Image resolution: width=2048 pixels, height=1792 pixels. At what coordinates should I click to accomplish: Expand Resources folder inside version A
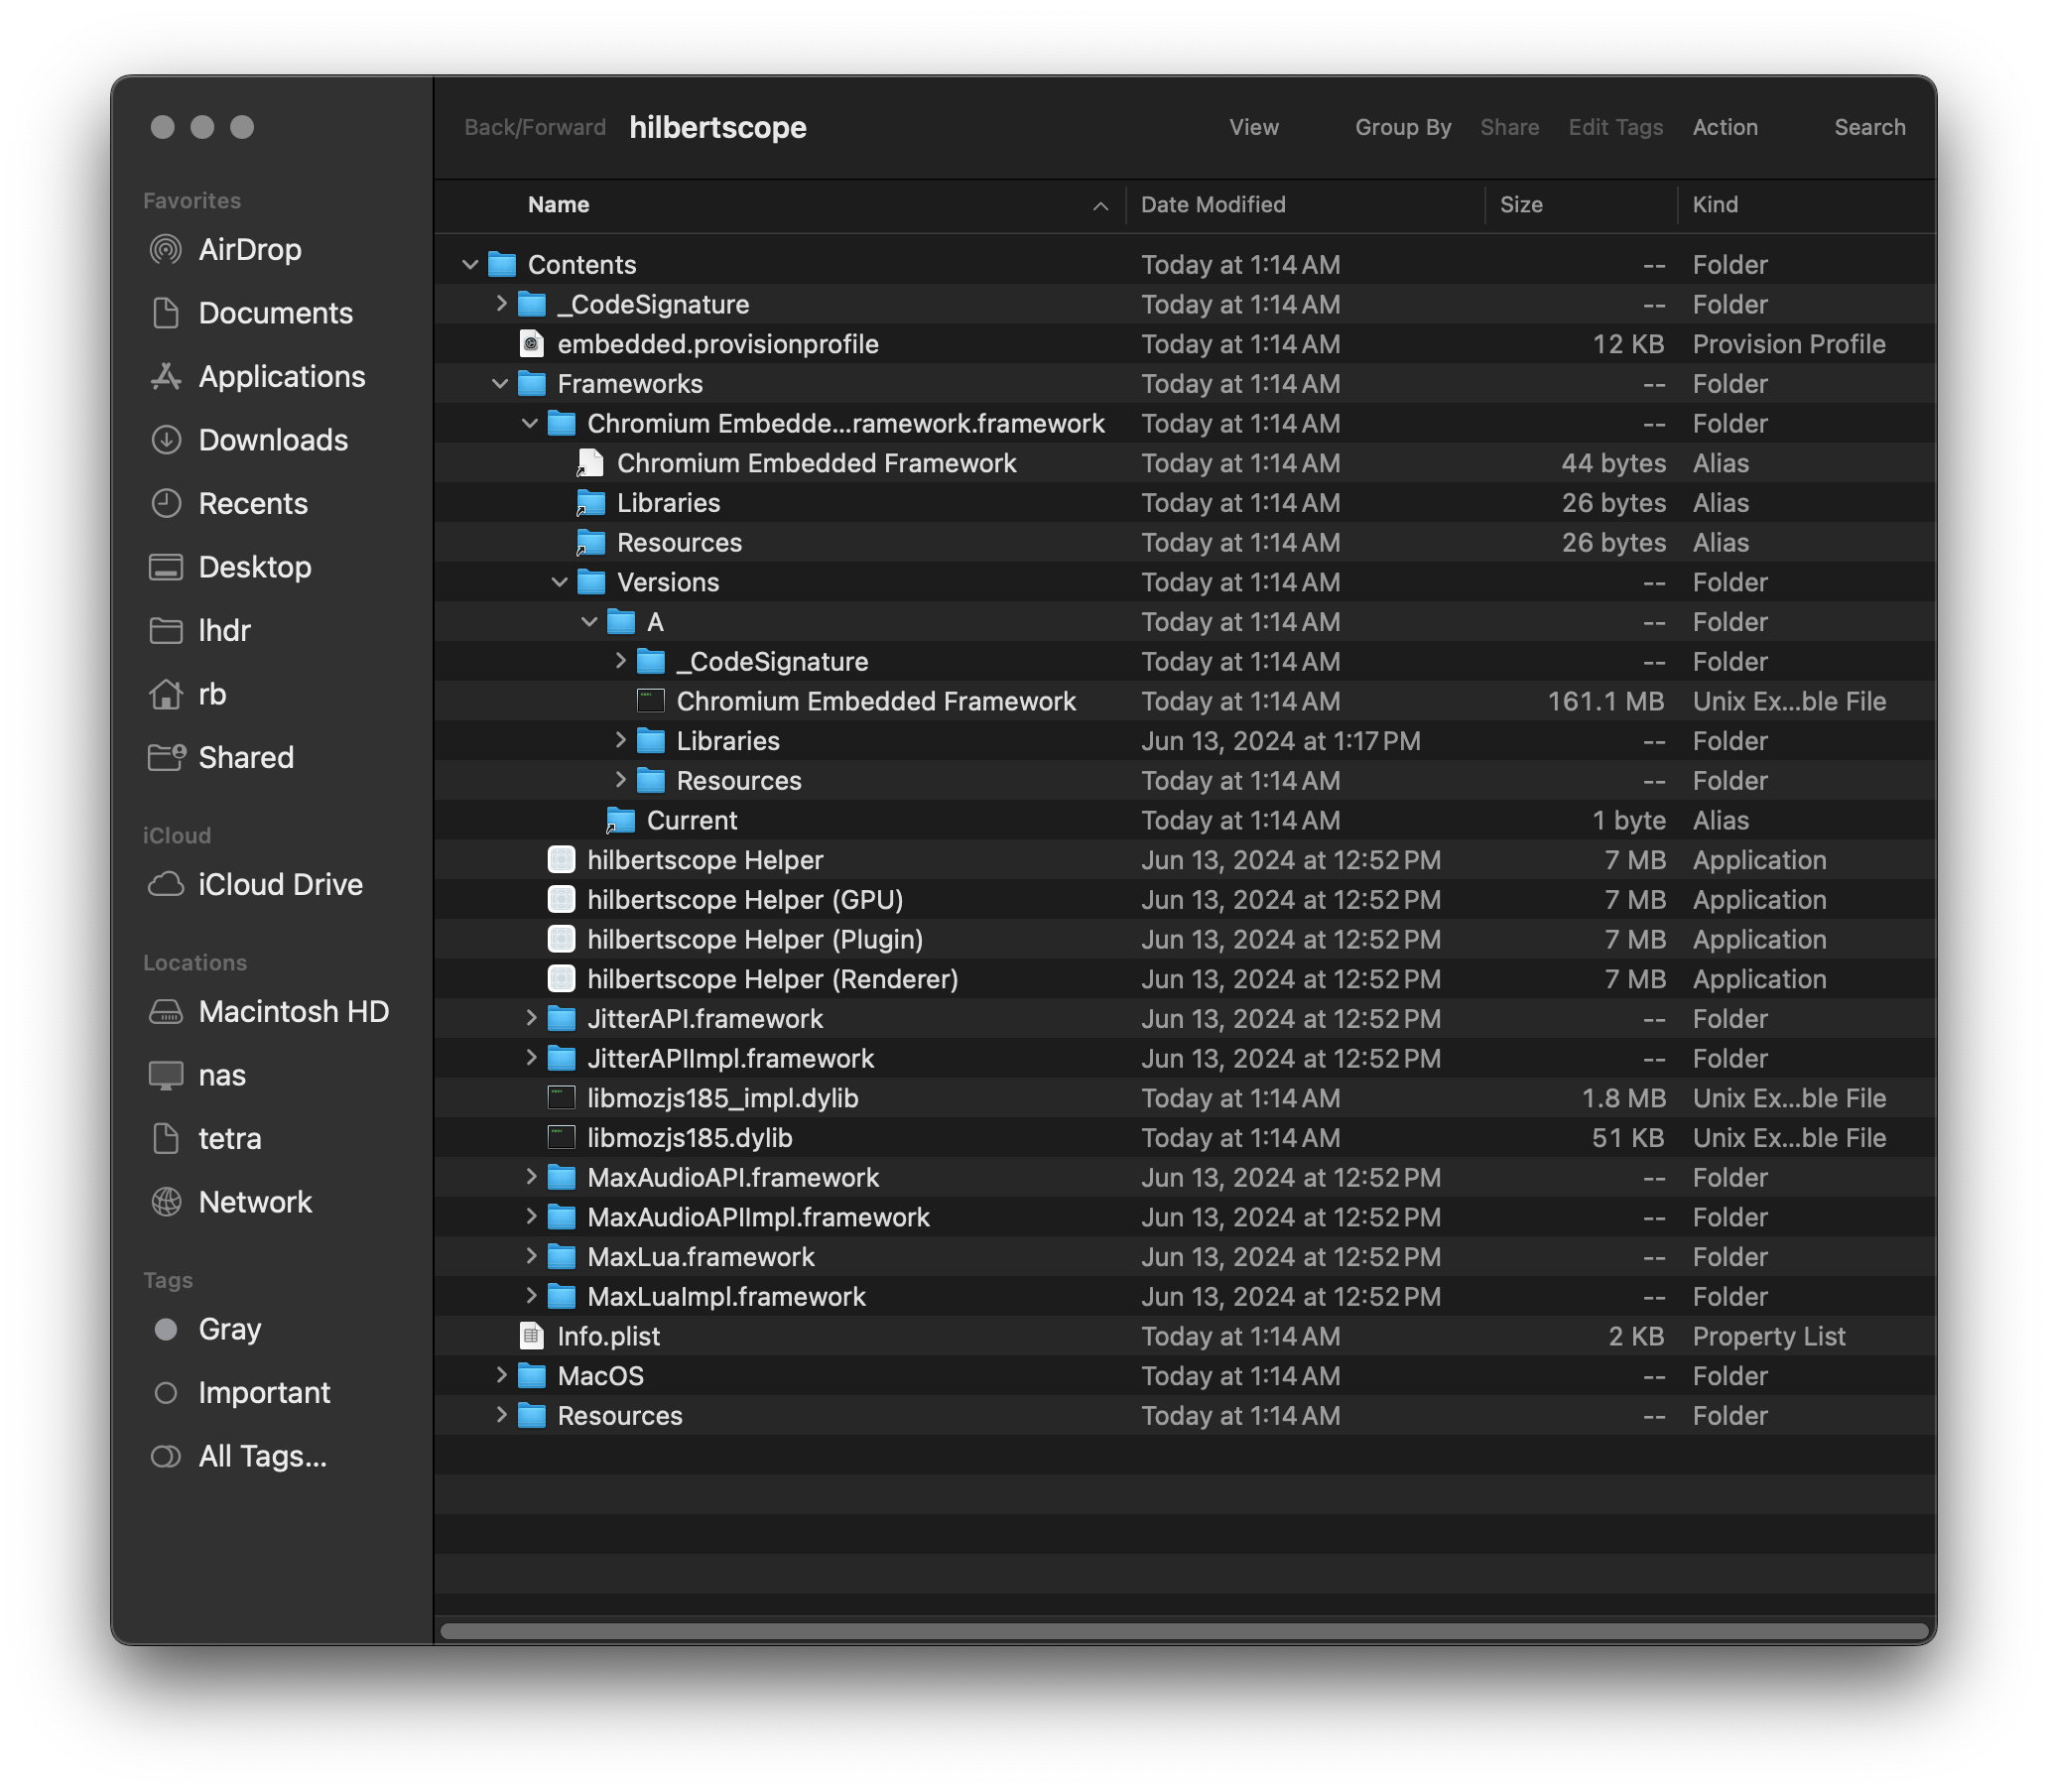click(x=620, y=780)
